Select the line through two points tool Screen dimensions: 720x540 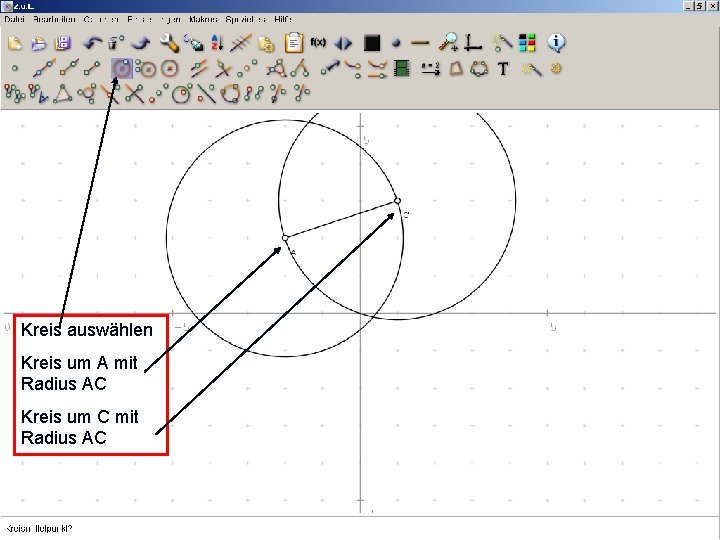tap(45, 68)
